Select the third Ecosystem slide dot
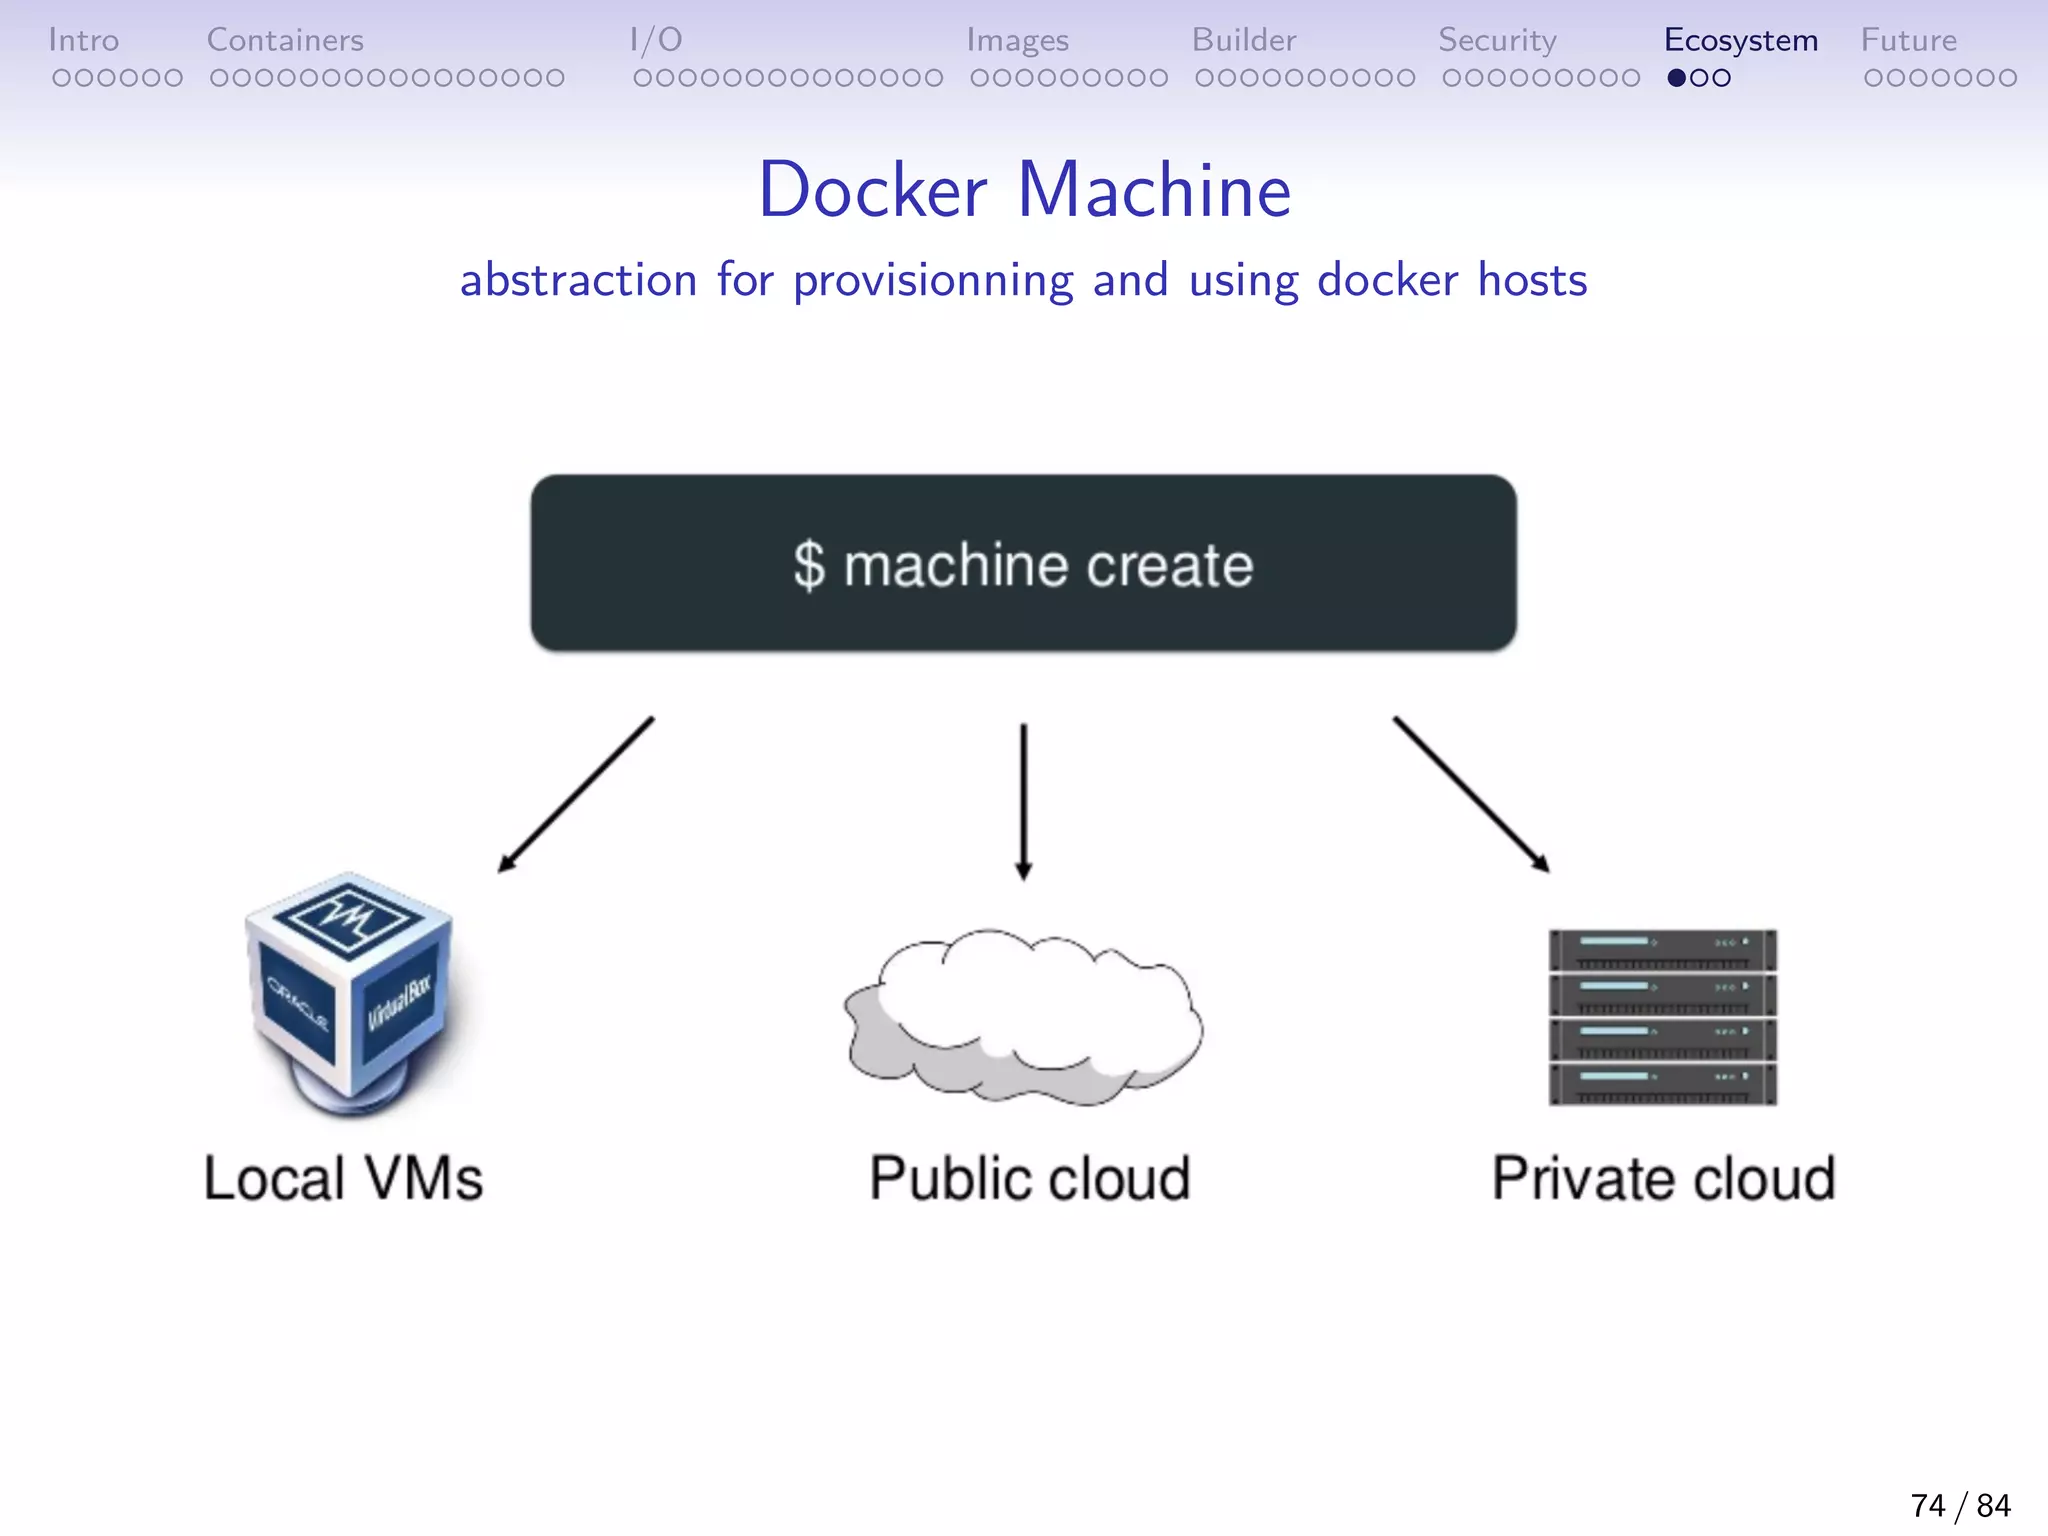Screen dimensions: 2048x1536 click(x=1721, y=78)
